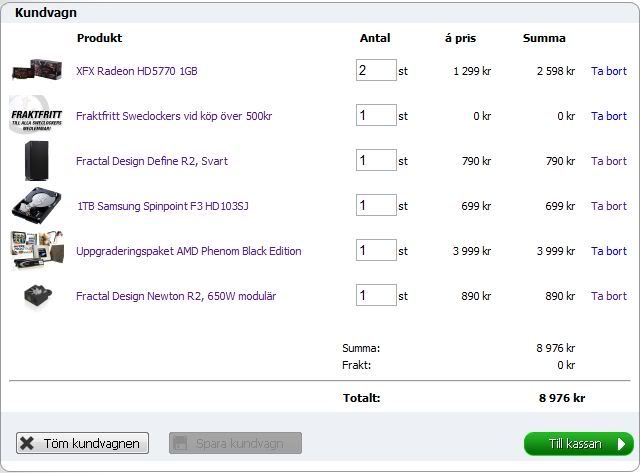
Task: Click quantity field for XFX Radeon HD5770
Action: [x=375, y=71]
